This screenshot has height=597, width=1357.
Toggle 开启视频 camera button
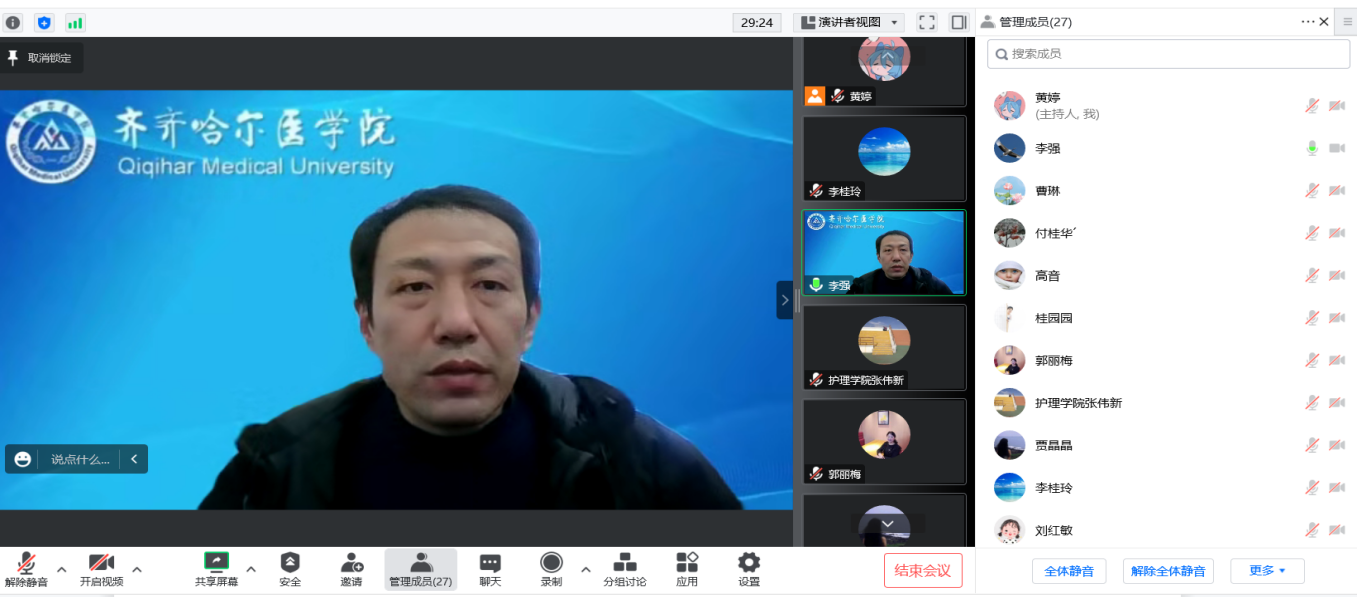[x=101, y=563]
